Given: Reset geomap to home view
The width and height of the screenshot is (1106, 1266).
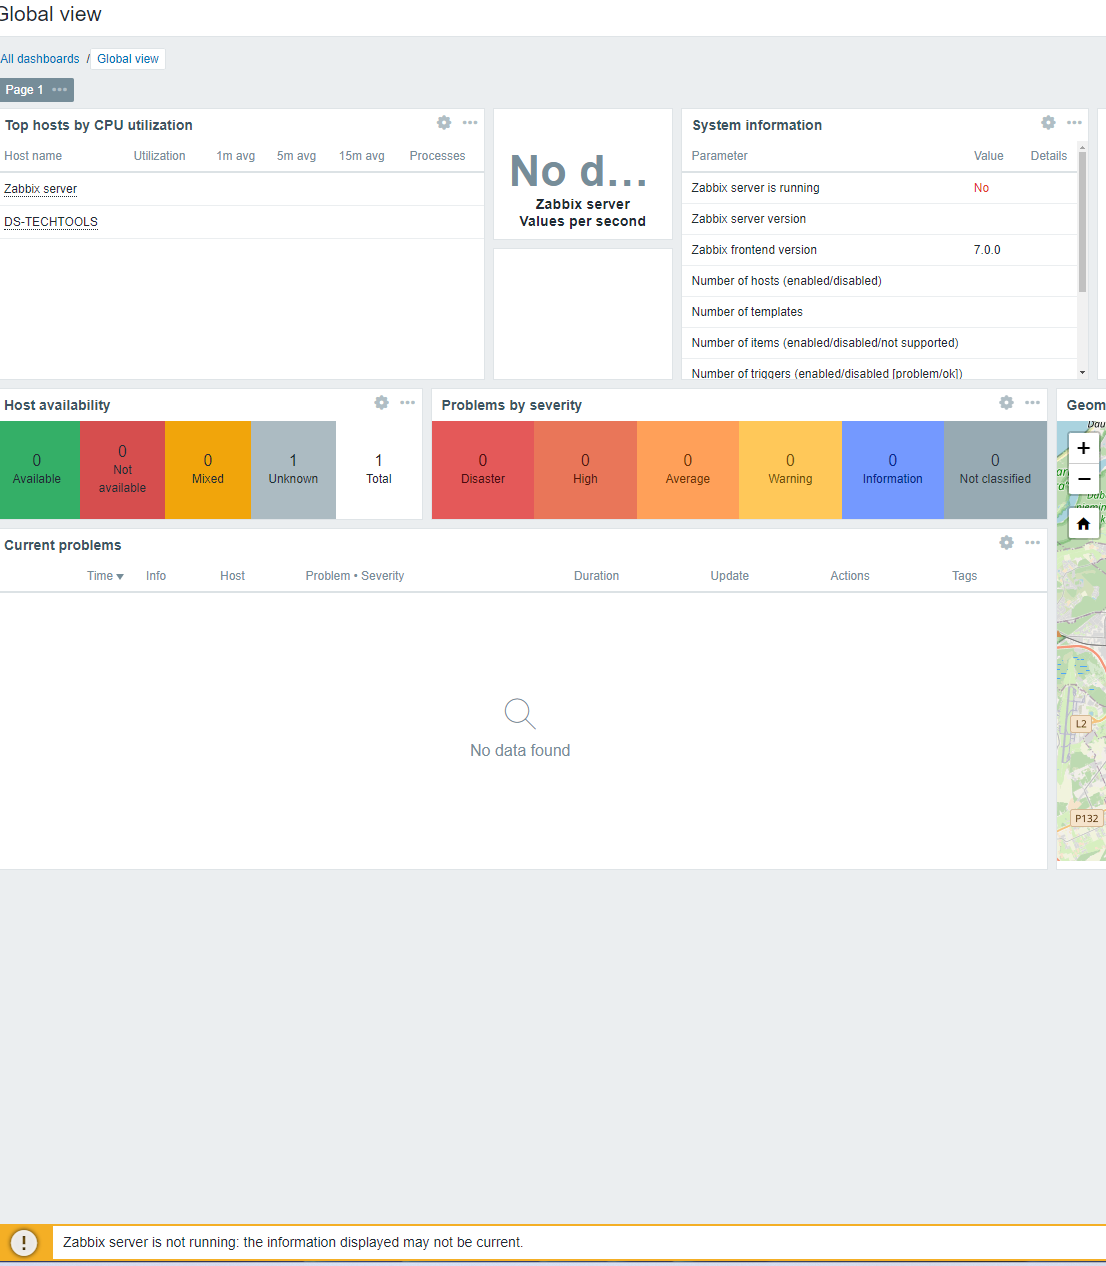Looking at the screenshot, I should (x=1083, y=523).
